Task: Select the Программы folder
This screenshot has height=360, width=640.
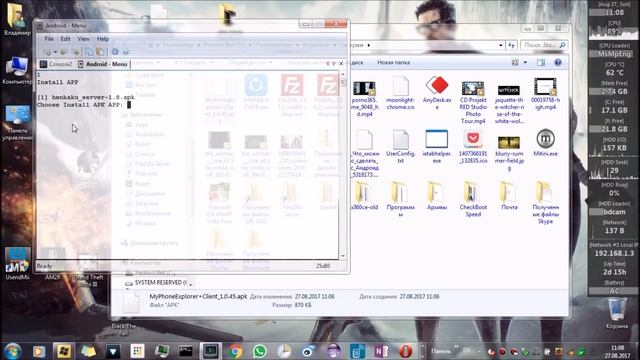Action: pos(400,199)
